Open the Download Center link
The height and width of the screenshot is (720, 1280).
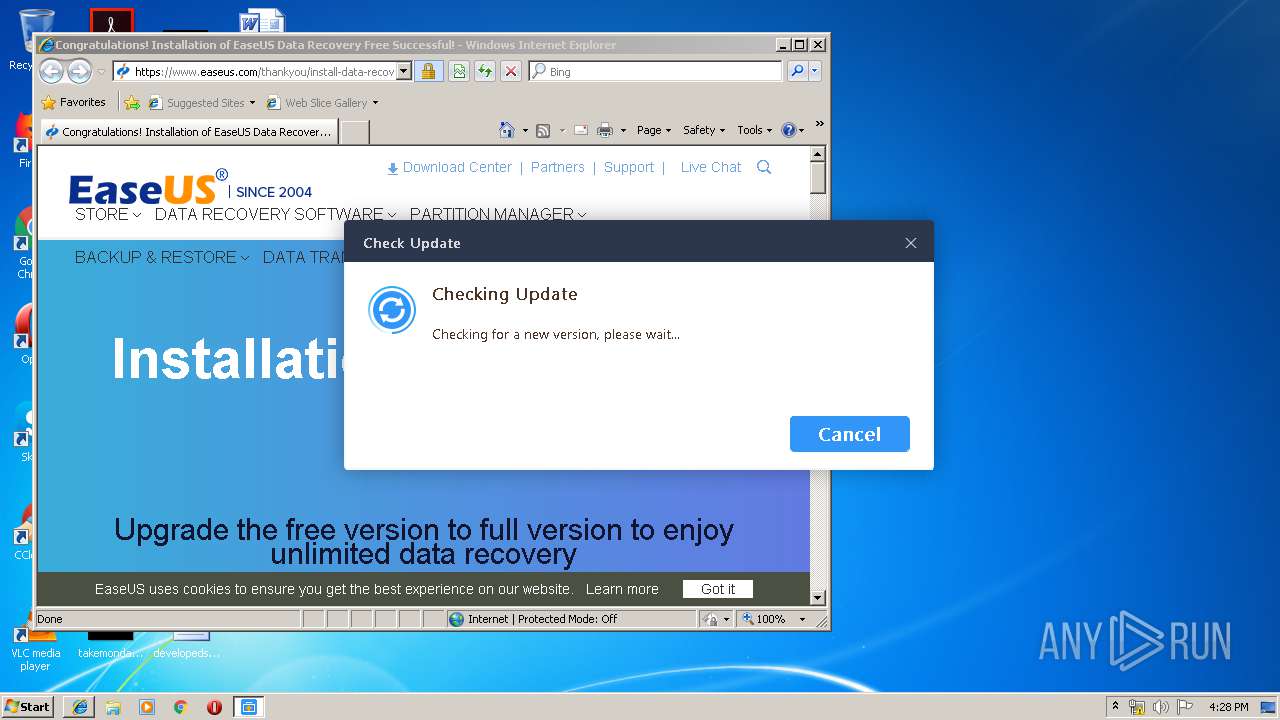pos(449,167)
